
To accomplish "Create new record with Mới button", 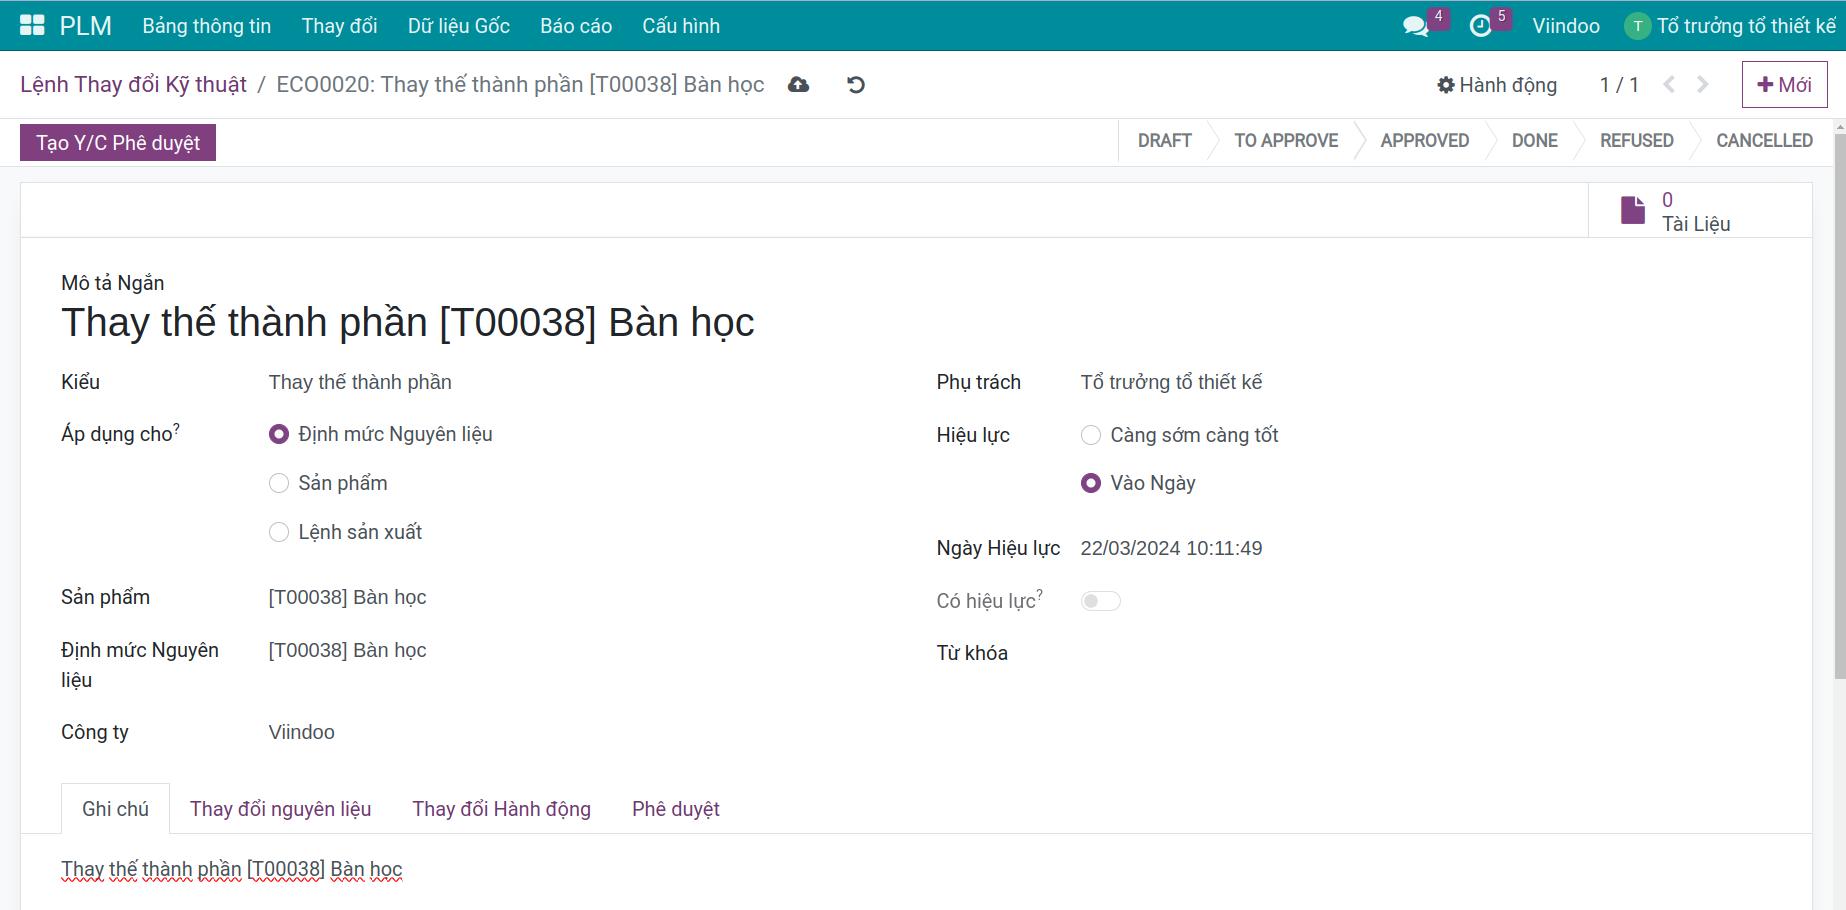I will pos(1784,85).
